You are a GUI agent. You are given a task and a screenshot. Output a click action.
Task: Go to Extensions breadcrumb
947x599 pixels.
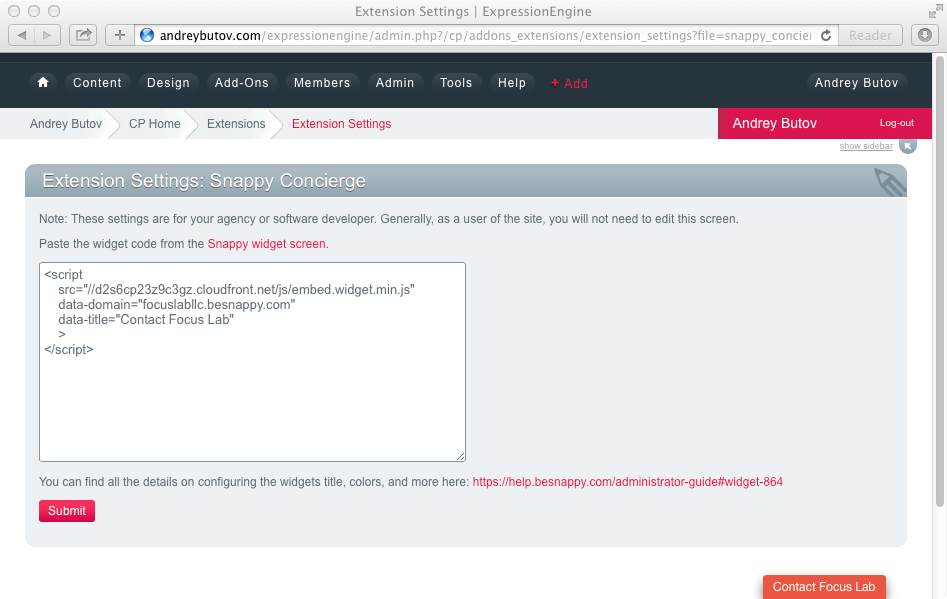click(236, 124)
